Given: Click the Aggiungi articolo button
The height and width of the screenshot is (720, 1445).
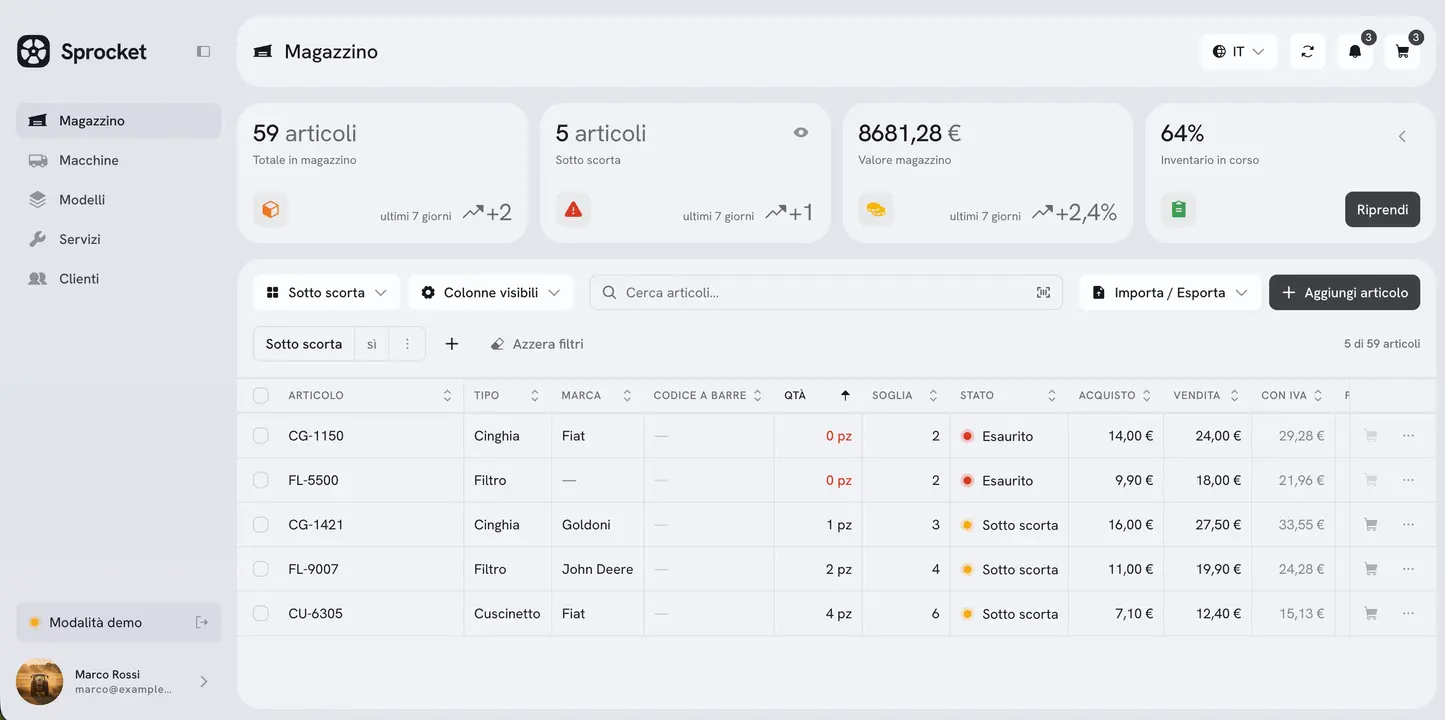Looking at the screenshot, I should click(1344, 293).
